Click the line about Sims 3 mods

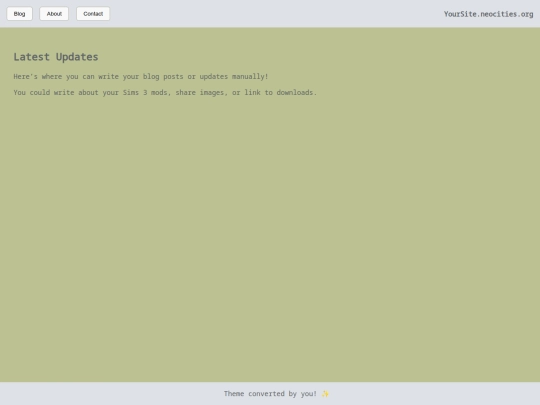[x=165, y=93]
